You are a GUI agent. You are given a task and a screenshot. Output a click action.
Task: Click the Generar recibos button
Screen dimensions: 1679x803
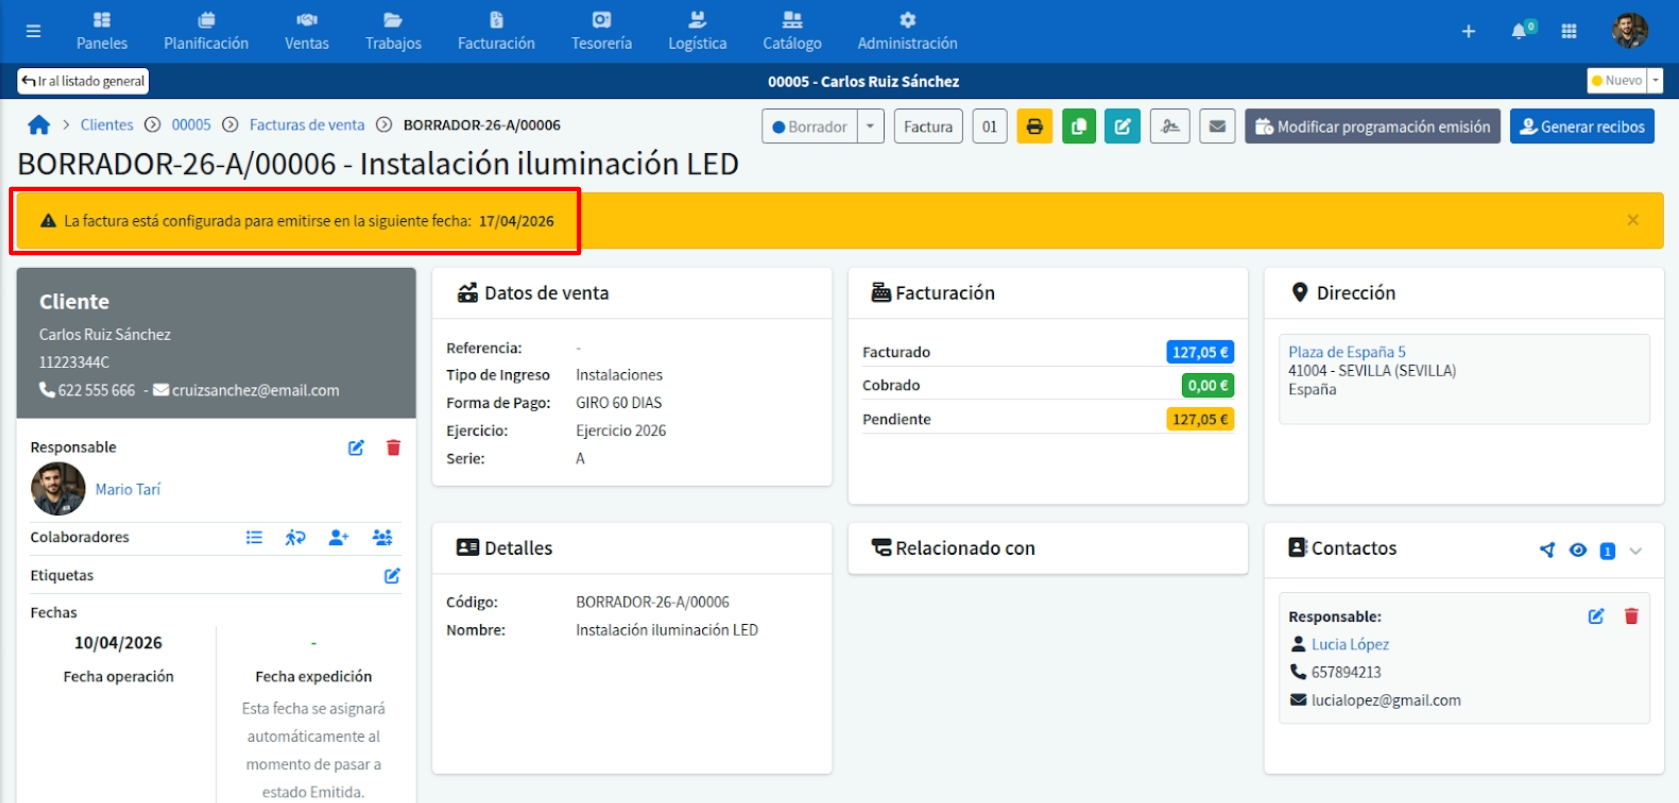click(1581, 127)
